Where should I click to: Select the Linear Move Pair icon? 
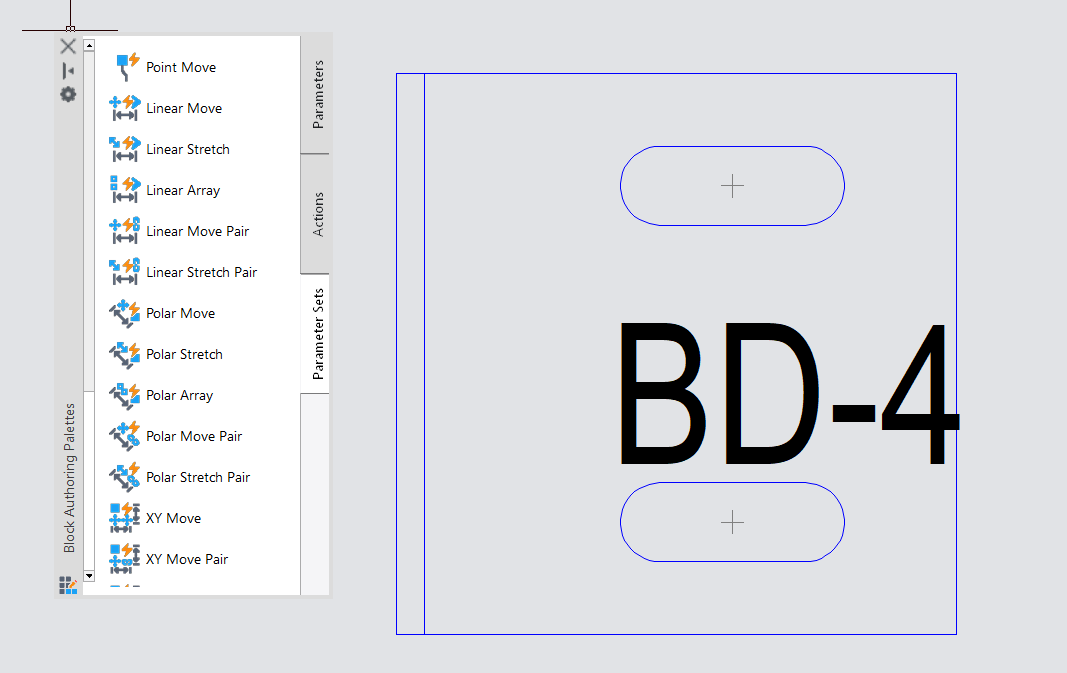(x=125, y=231)
